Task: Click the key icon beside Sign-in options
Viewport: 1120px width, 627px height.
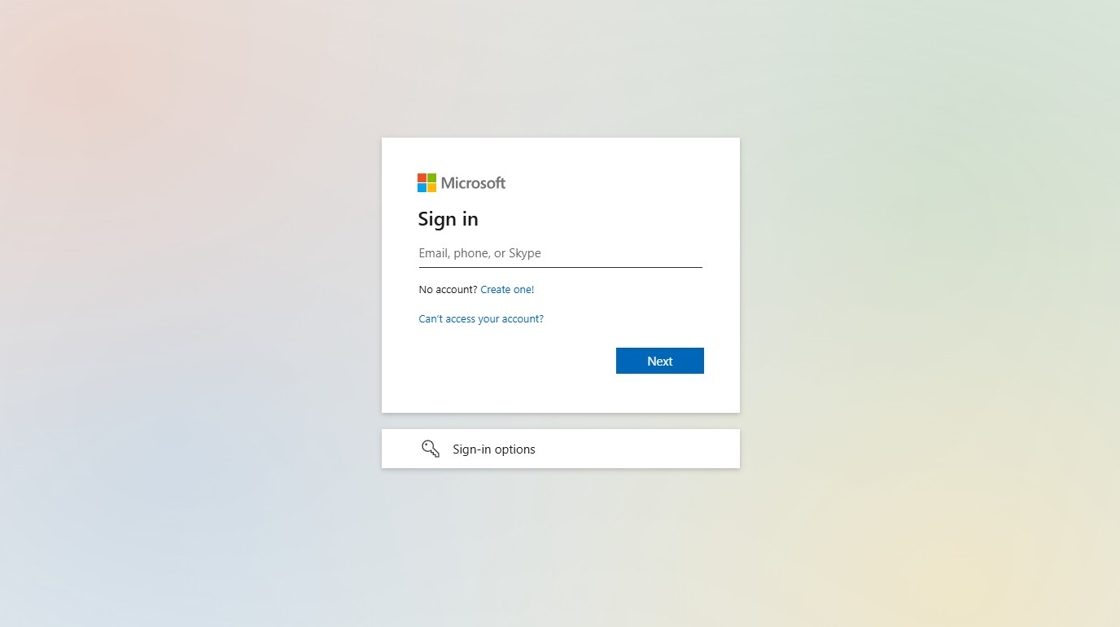Action: (430, 448)
